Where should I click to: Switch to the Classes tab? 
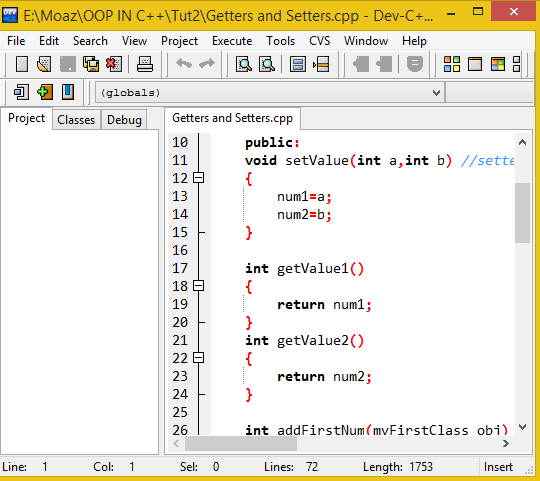point(76,120)
